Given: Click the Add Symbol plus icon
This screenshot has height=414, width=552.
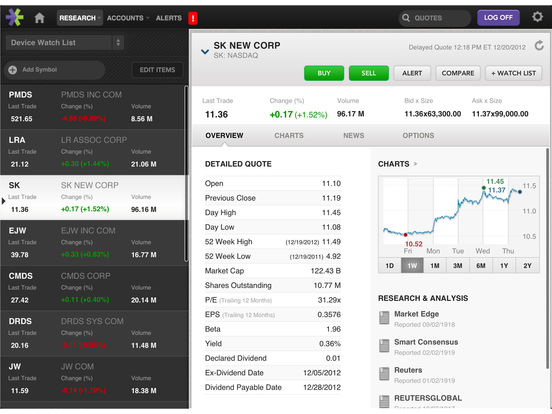Looking at the screenshot, I should coord(13,70).
